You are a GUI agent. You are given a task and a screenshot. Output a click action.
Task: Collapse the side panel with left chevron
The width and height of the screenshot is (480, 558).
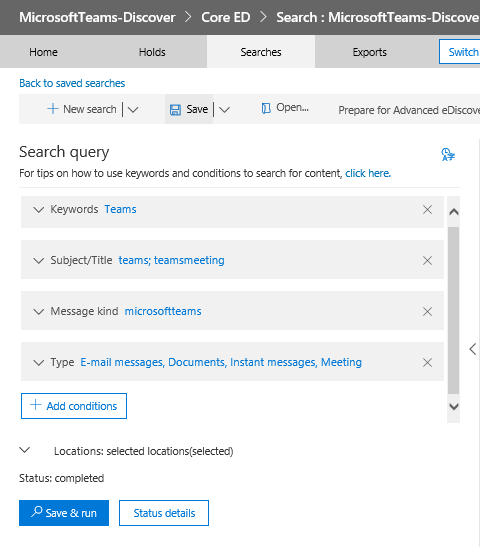click(x=473, y=349)
